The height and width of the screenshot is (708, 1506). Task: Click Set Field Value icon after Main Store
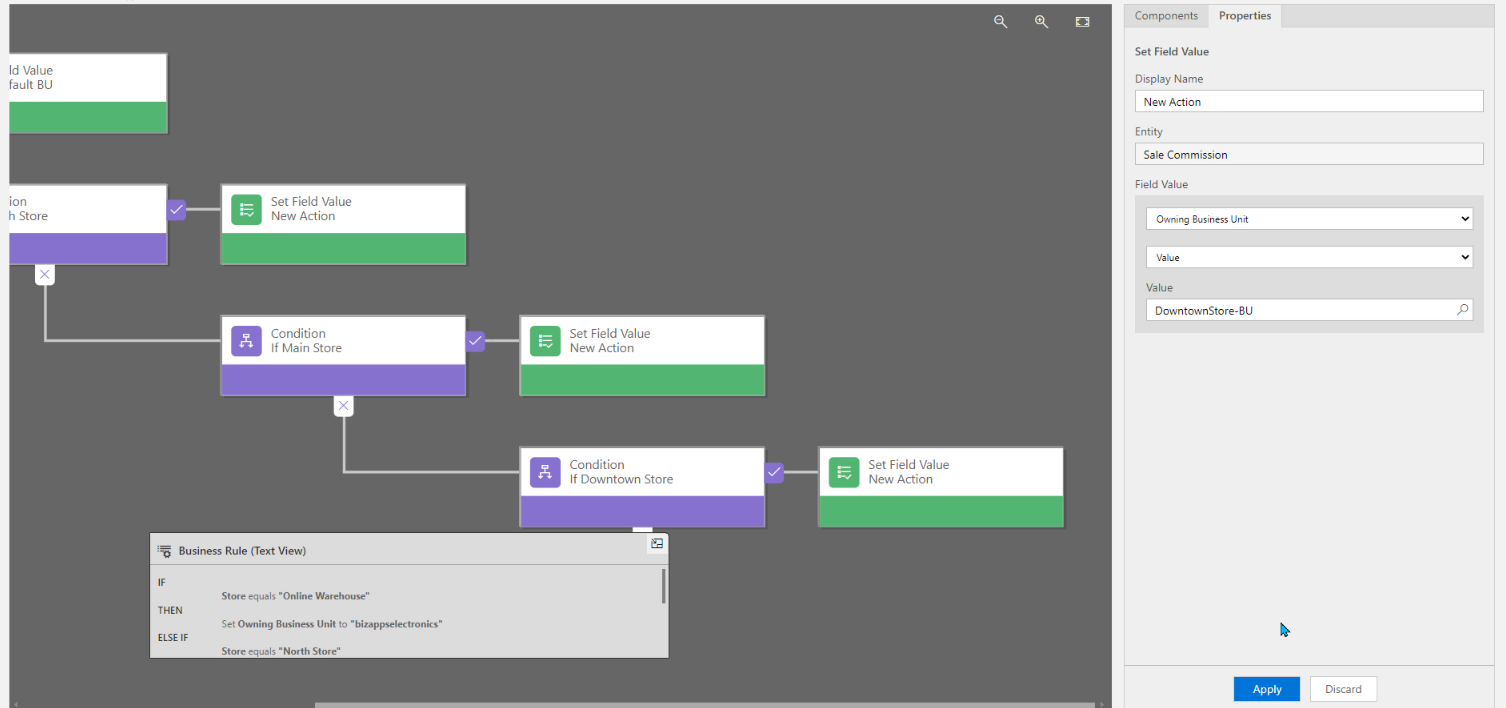click(x=545, y=341)
